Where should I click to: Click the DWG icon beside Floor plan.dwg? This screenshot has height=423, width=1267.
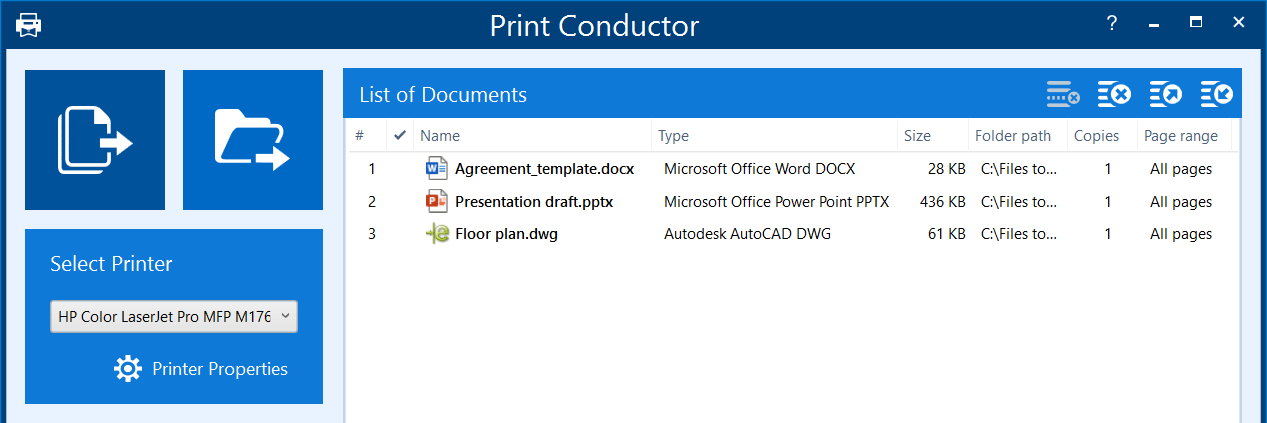[x=437, y=234]
